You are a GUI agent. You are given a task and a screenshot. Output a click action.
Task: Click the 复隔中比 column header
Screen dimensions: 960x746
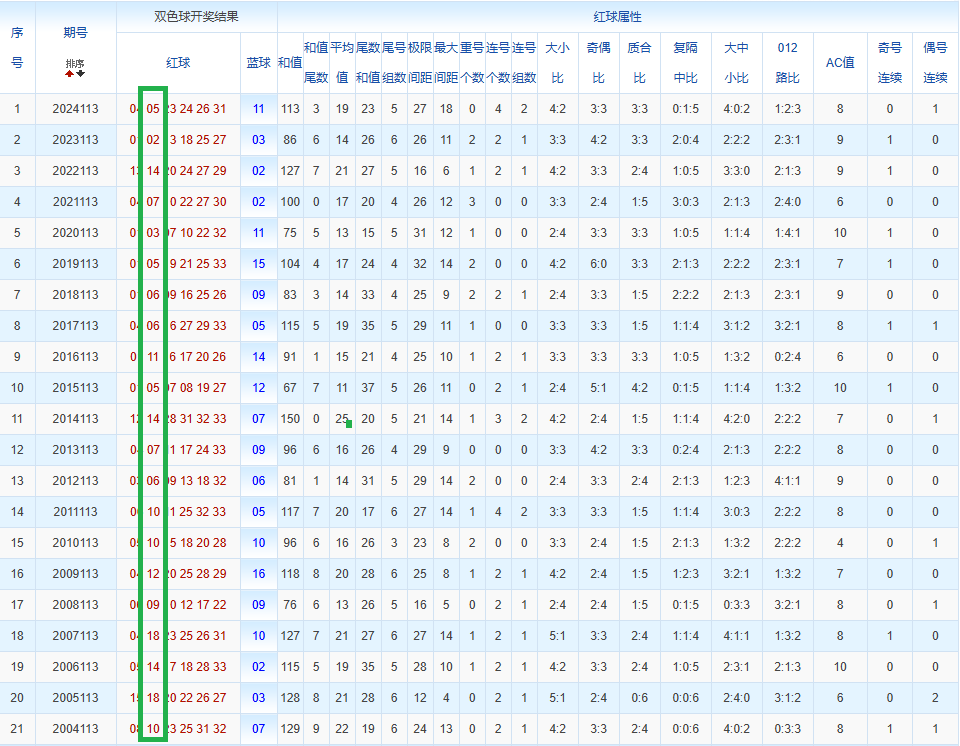(686, 62)
